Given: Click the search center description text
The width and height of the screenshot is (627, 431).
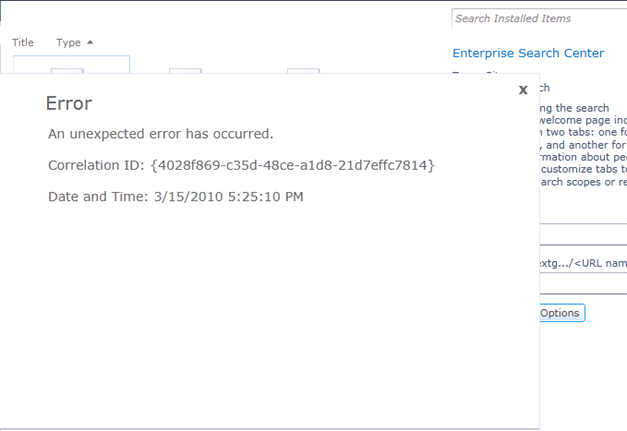Looking at the screenshot, I should [583, 145].
